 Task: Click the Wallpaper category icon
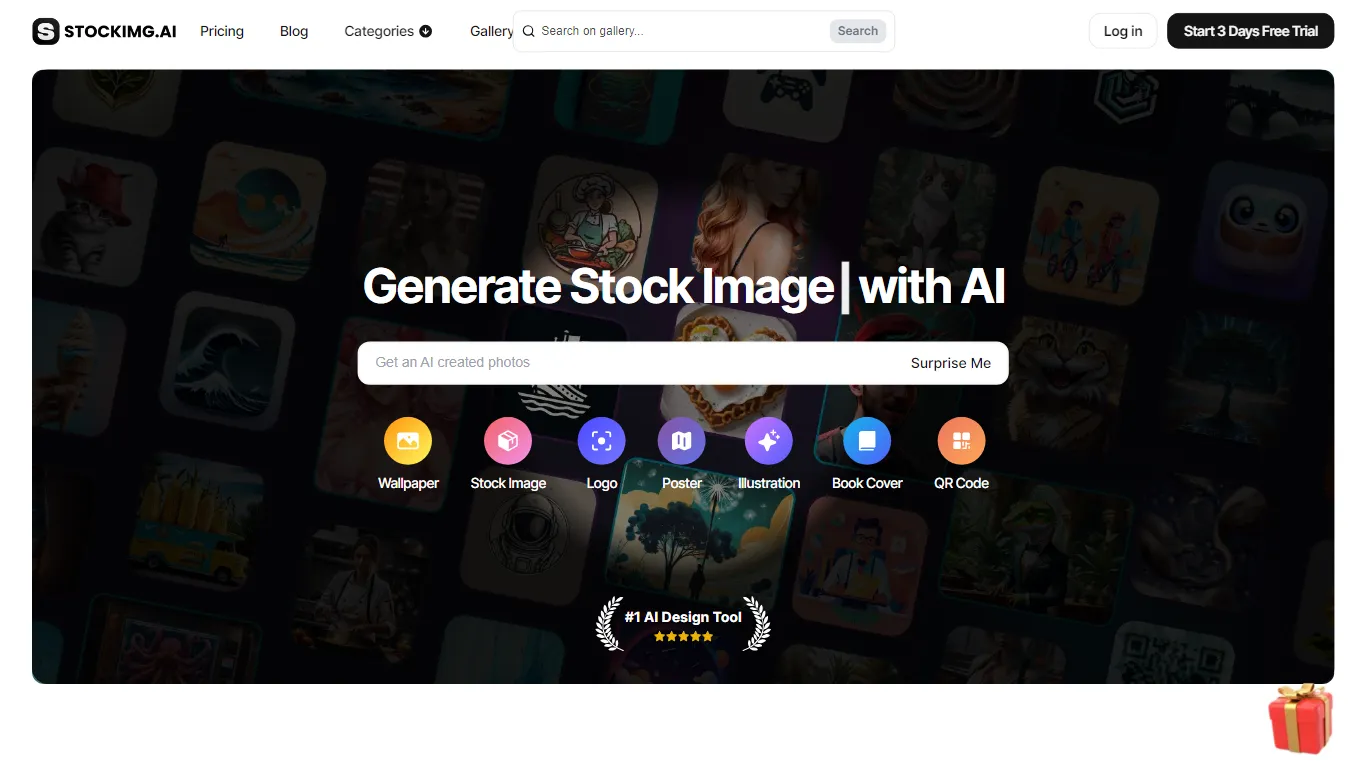pyautogui.click(x=408, y=441)
